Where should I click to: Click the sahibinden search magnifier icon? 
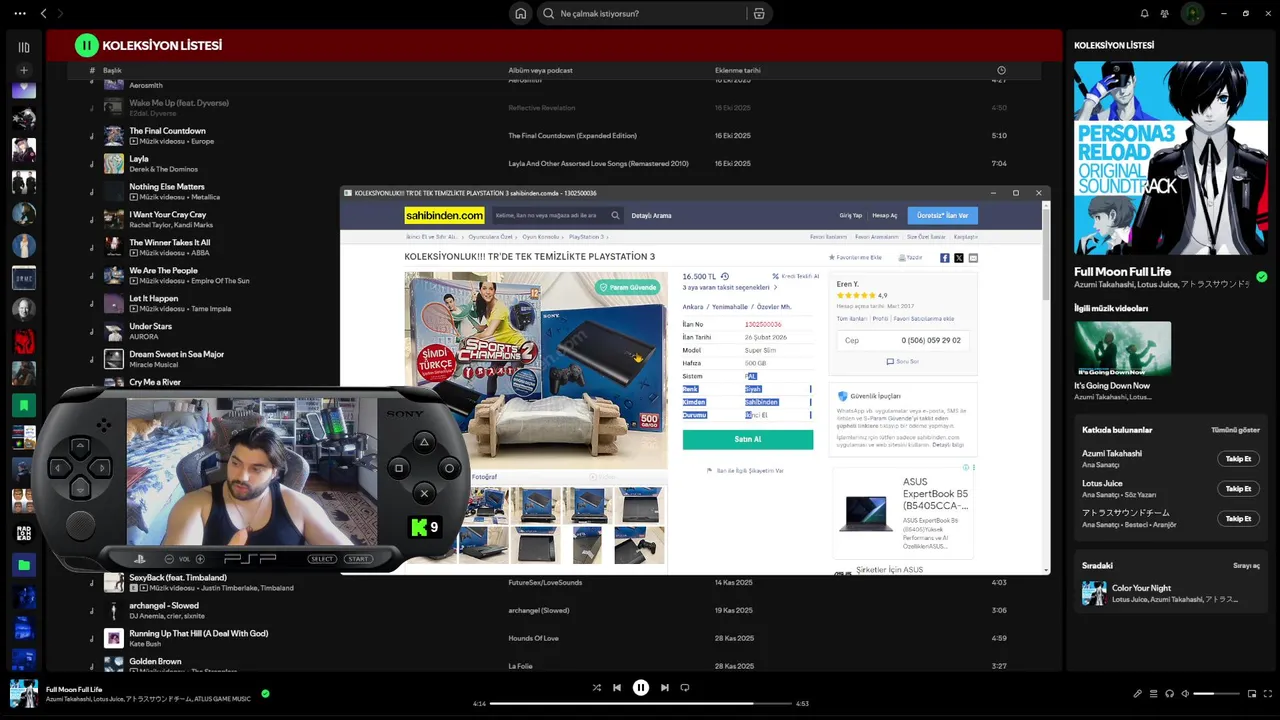coord(615,215)
